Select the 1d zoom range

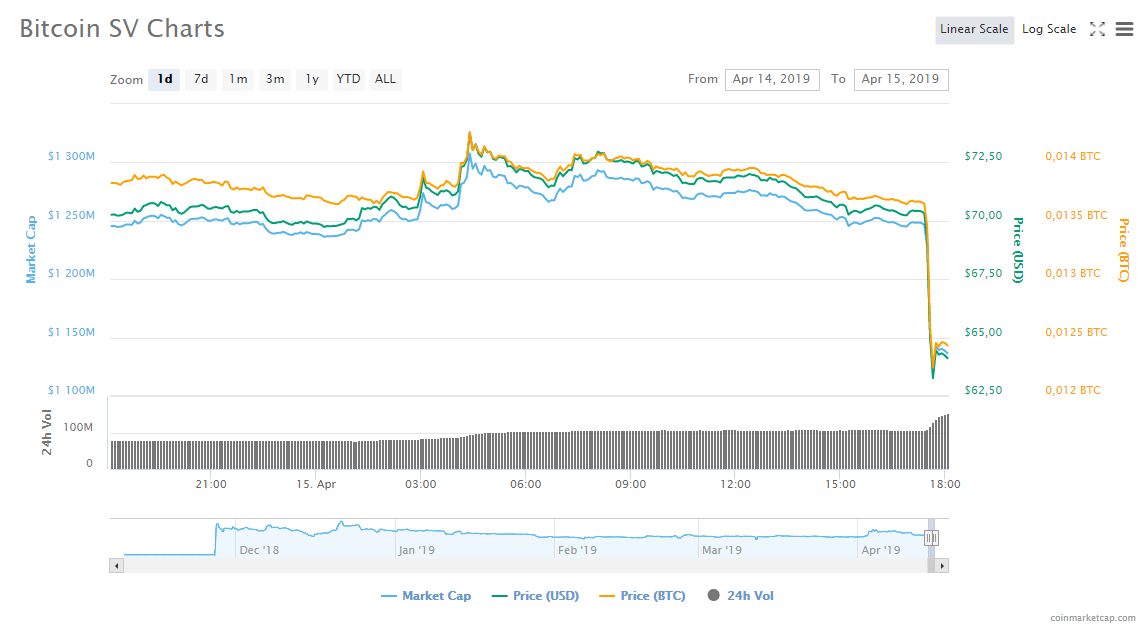click(164, 79)
